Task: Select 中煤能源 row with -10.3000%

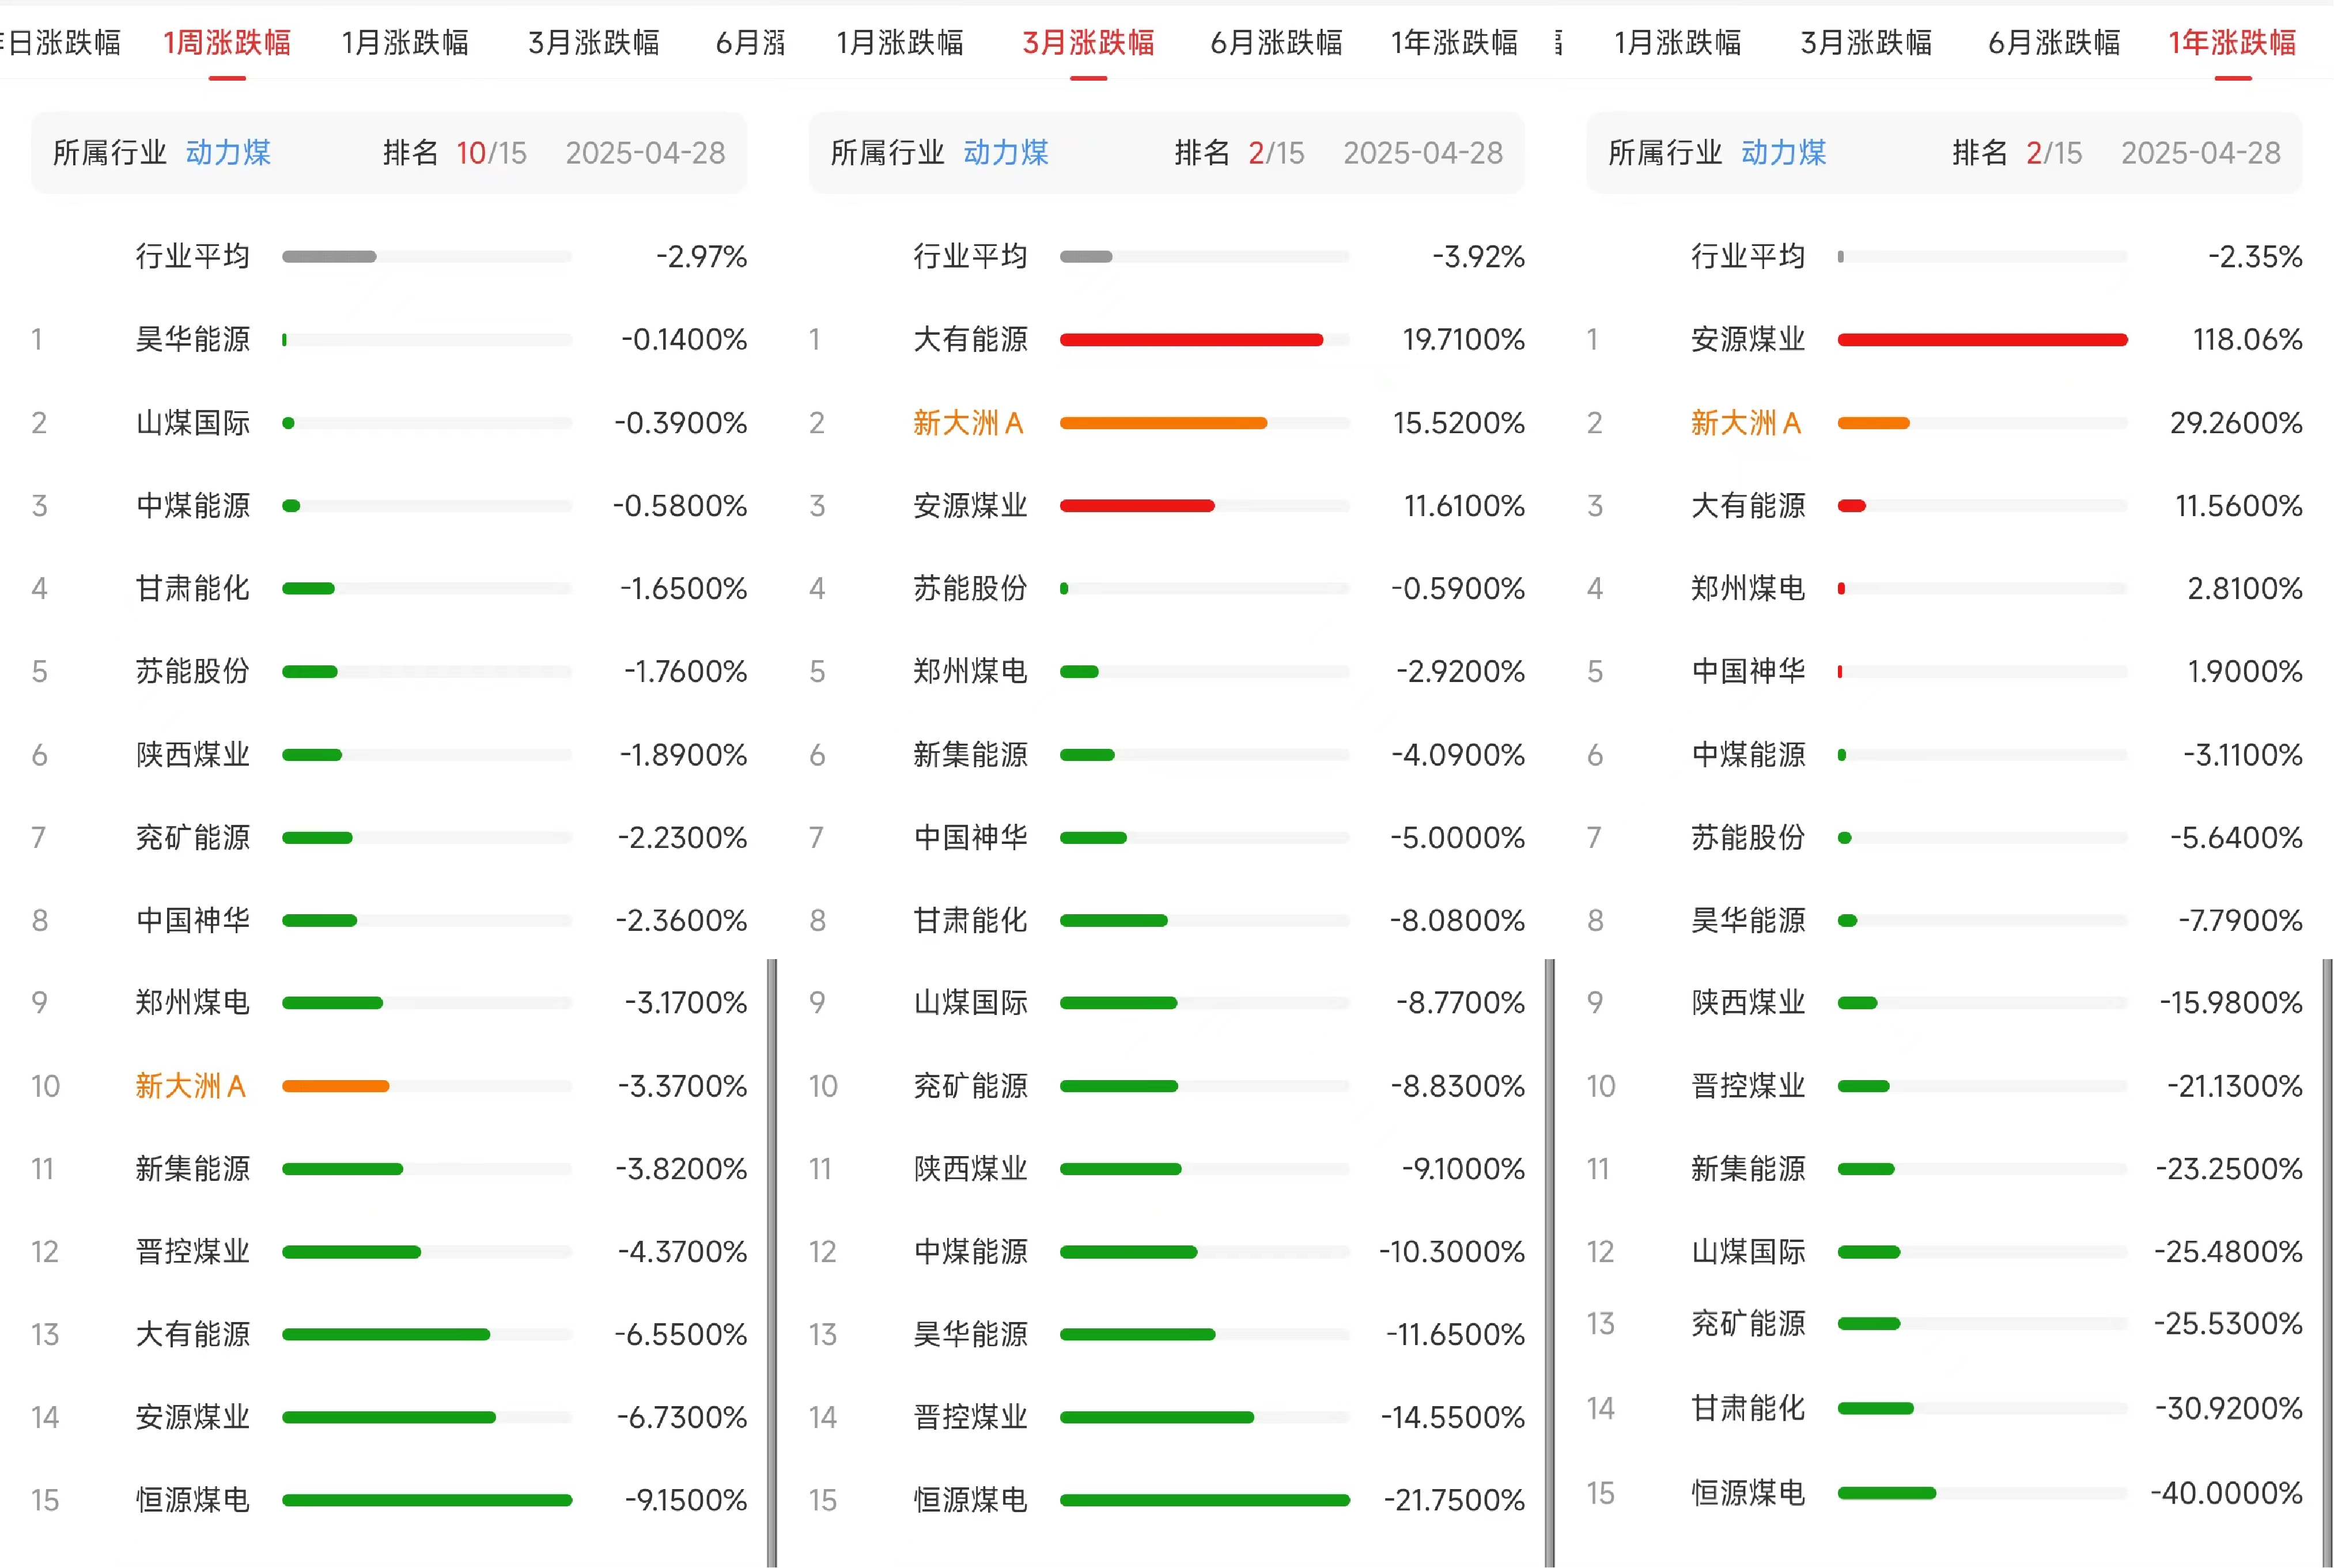Action: pos(1167,1251)
